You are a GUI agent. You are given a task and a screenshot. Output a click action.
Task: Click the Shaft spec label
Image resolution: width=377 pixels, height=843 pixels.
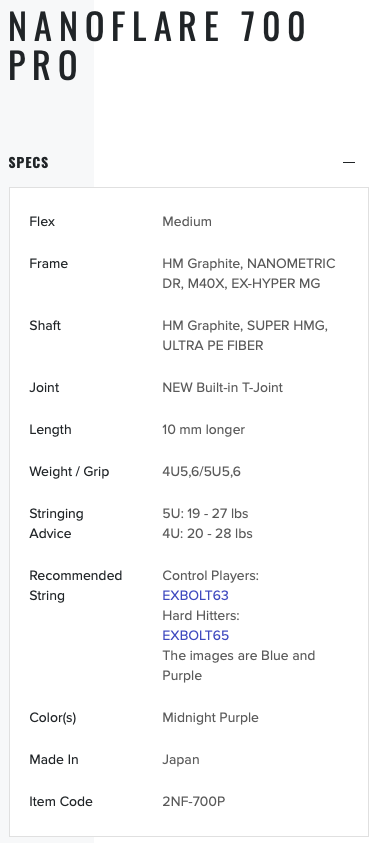tap(45, 325)
